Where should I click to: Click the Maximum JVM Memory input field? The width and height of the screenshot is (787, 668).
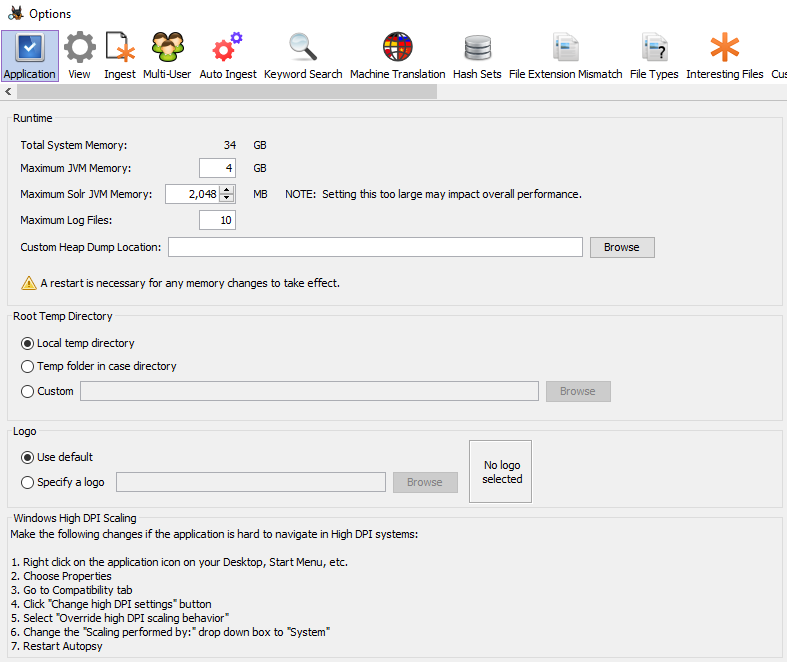click(x=217, y=168)
